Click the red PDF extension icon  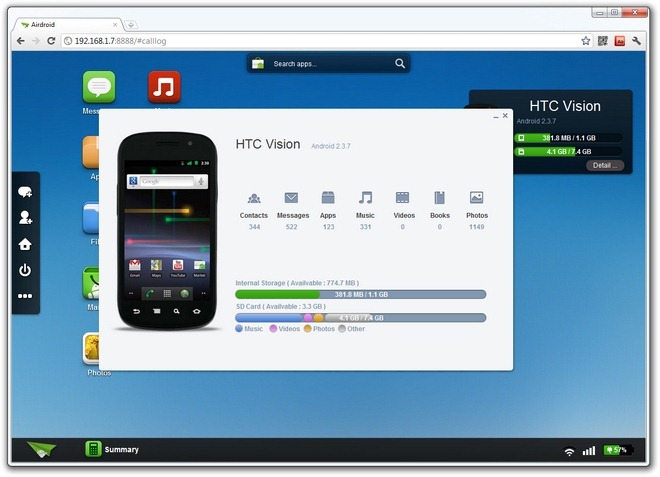tap(620, 41)
